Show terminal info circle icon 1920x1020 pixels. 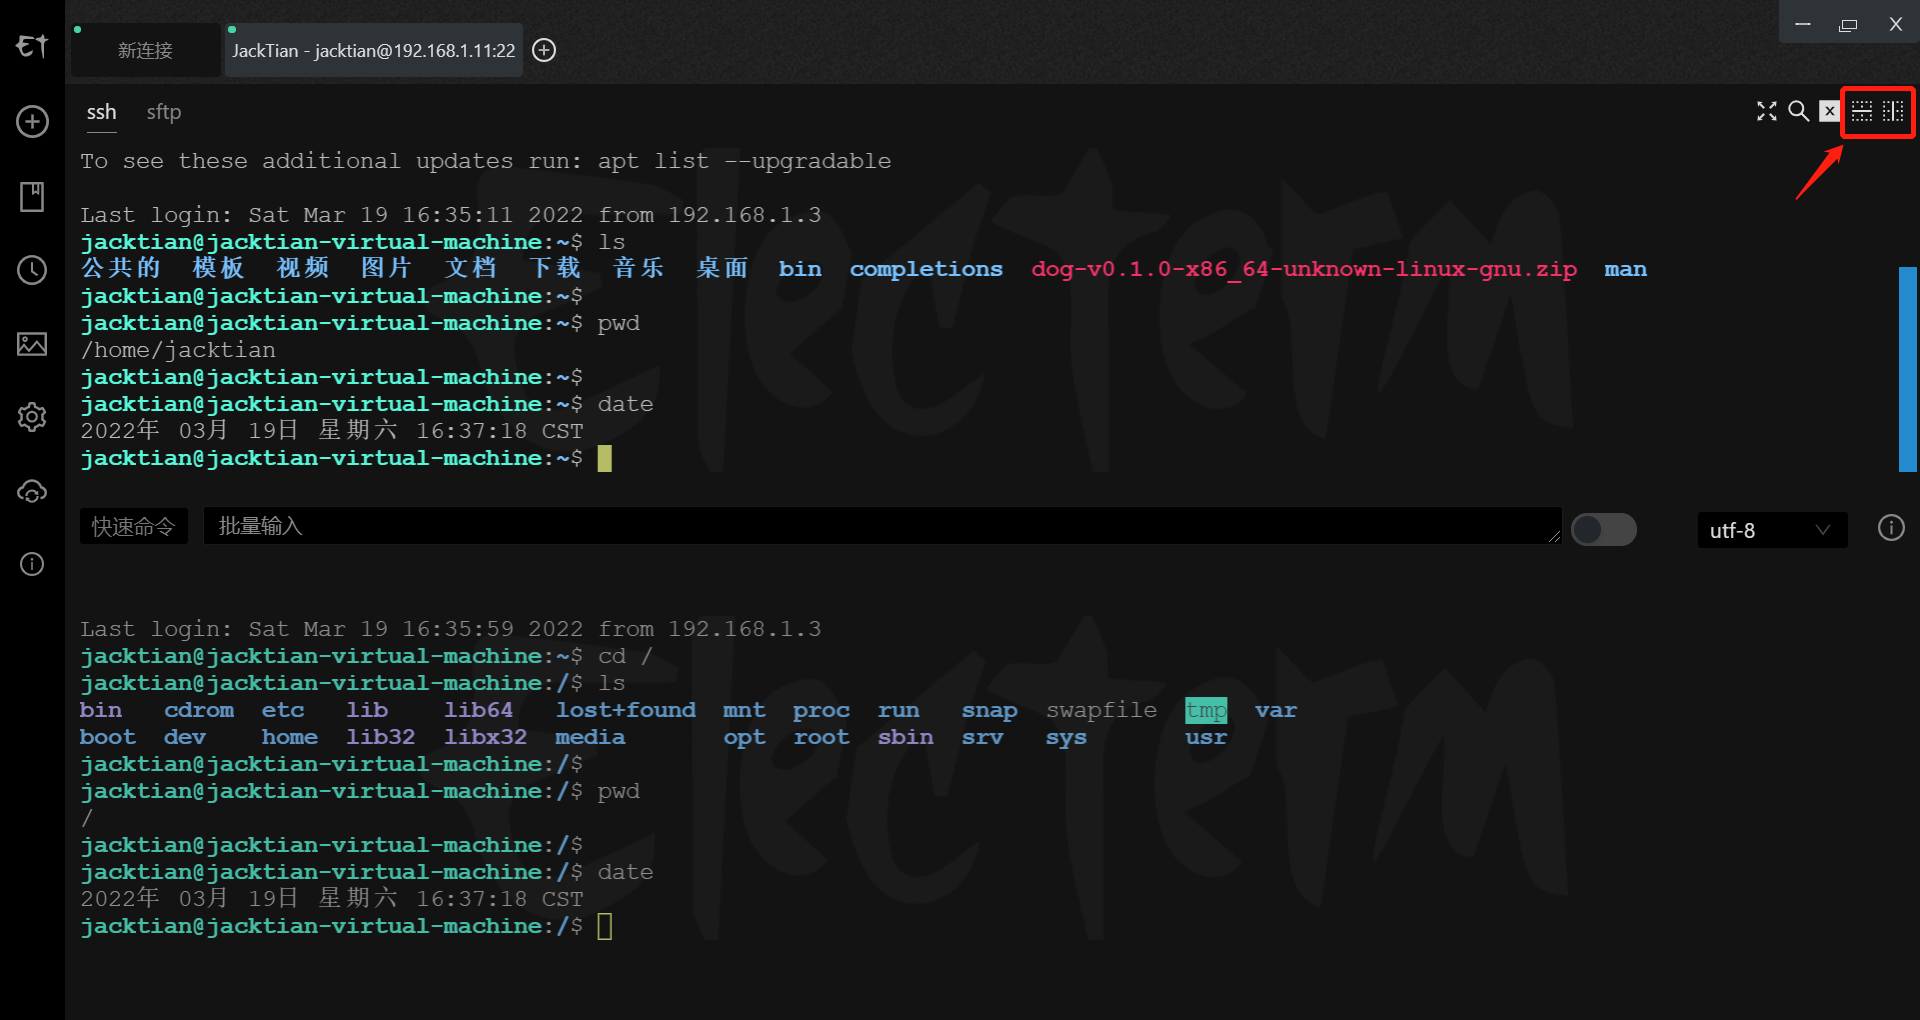pyautogui.click(x=1891, y=528)
